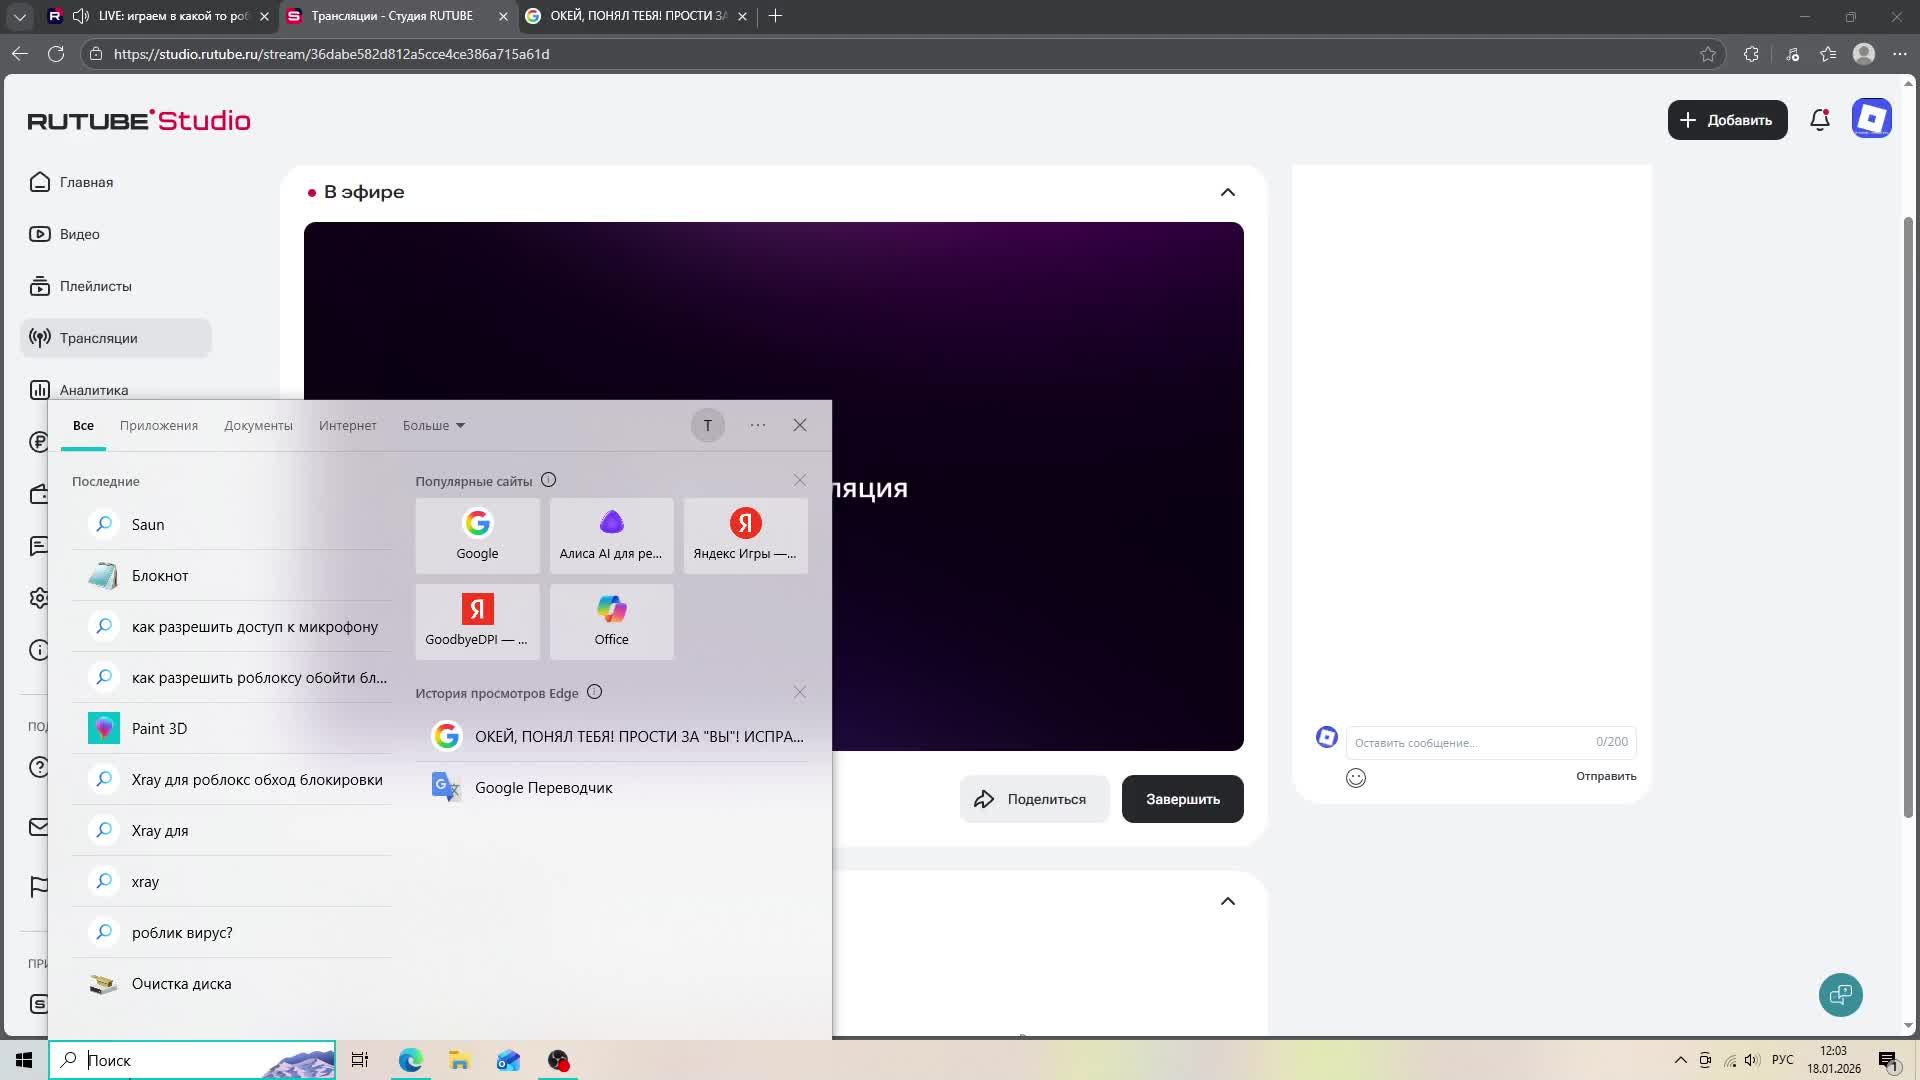Click the chat message input field
Screen dimensions: 1920x1080
pos(1470,742)
